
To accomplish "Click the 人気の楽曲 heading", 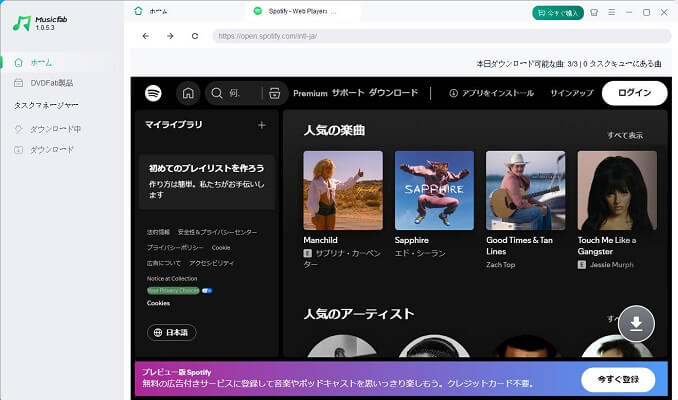I will tap(334, 130).
